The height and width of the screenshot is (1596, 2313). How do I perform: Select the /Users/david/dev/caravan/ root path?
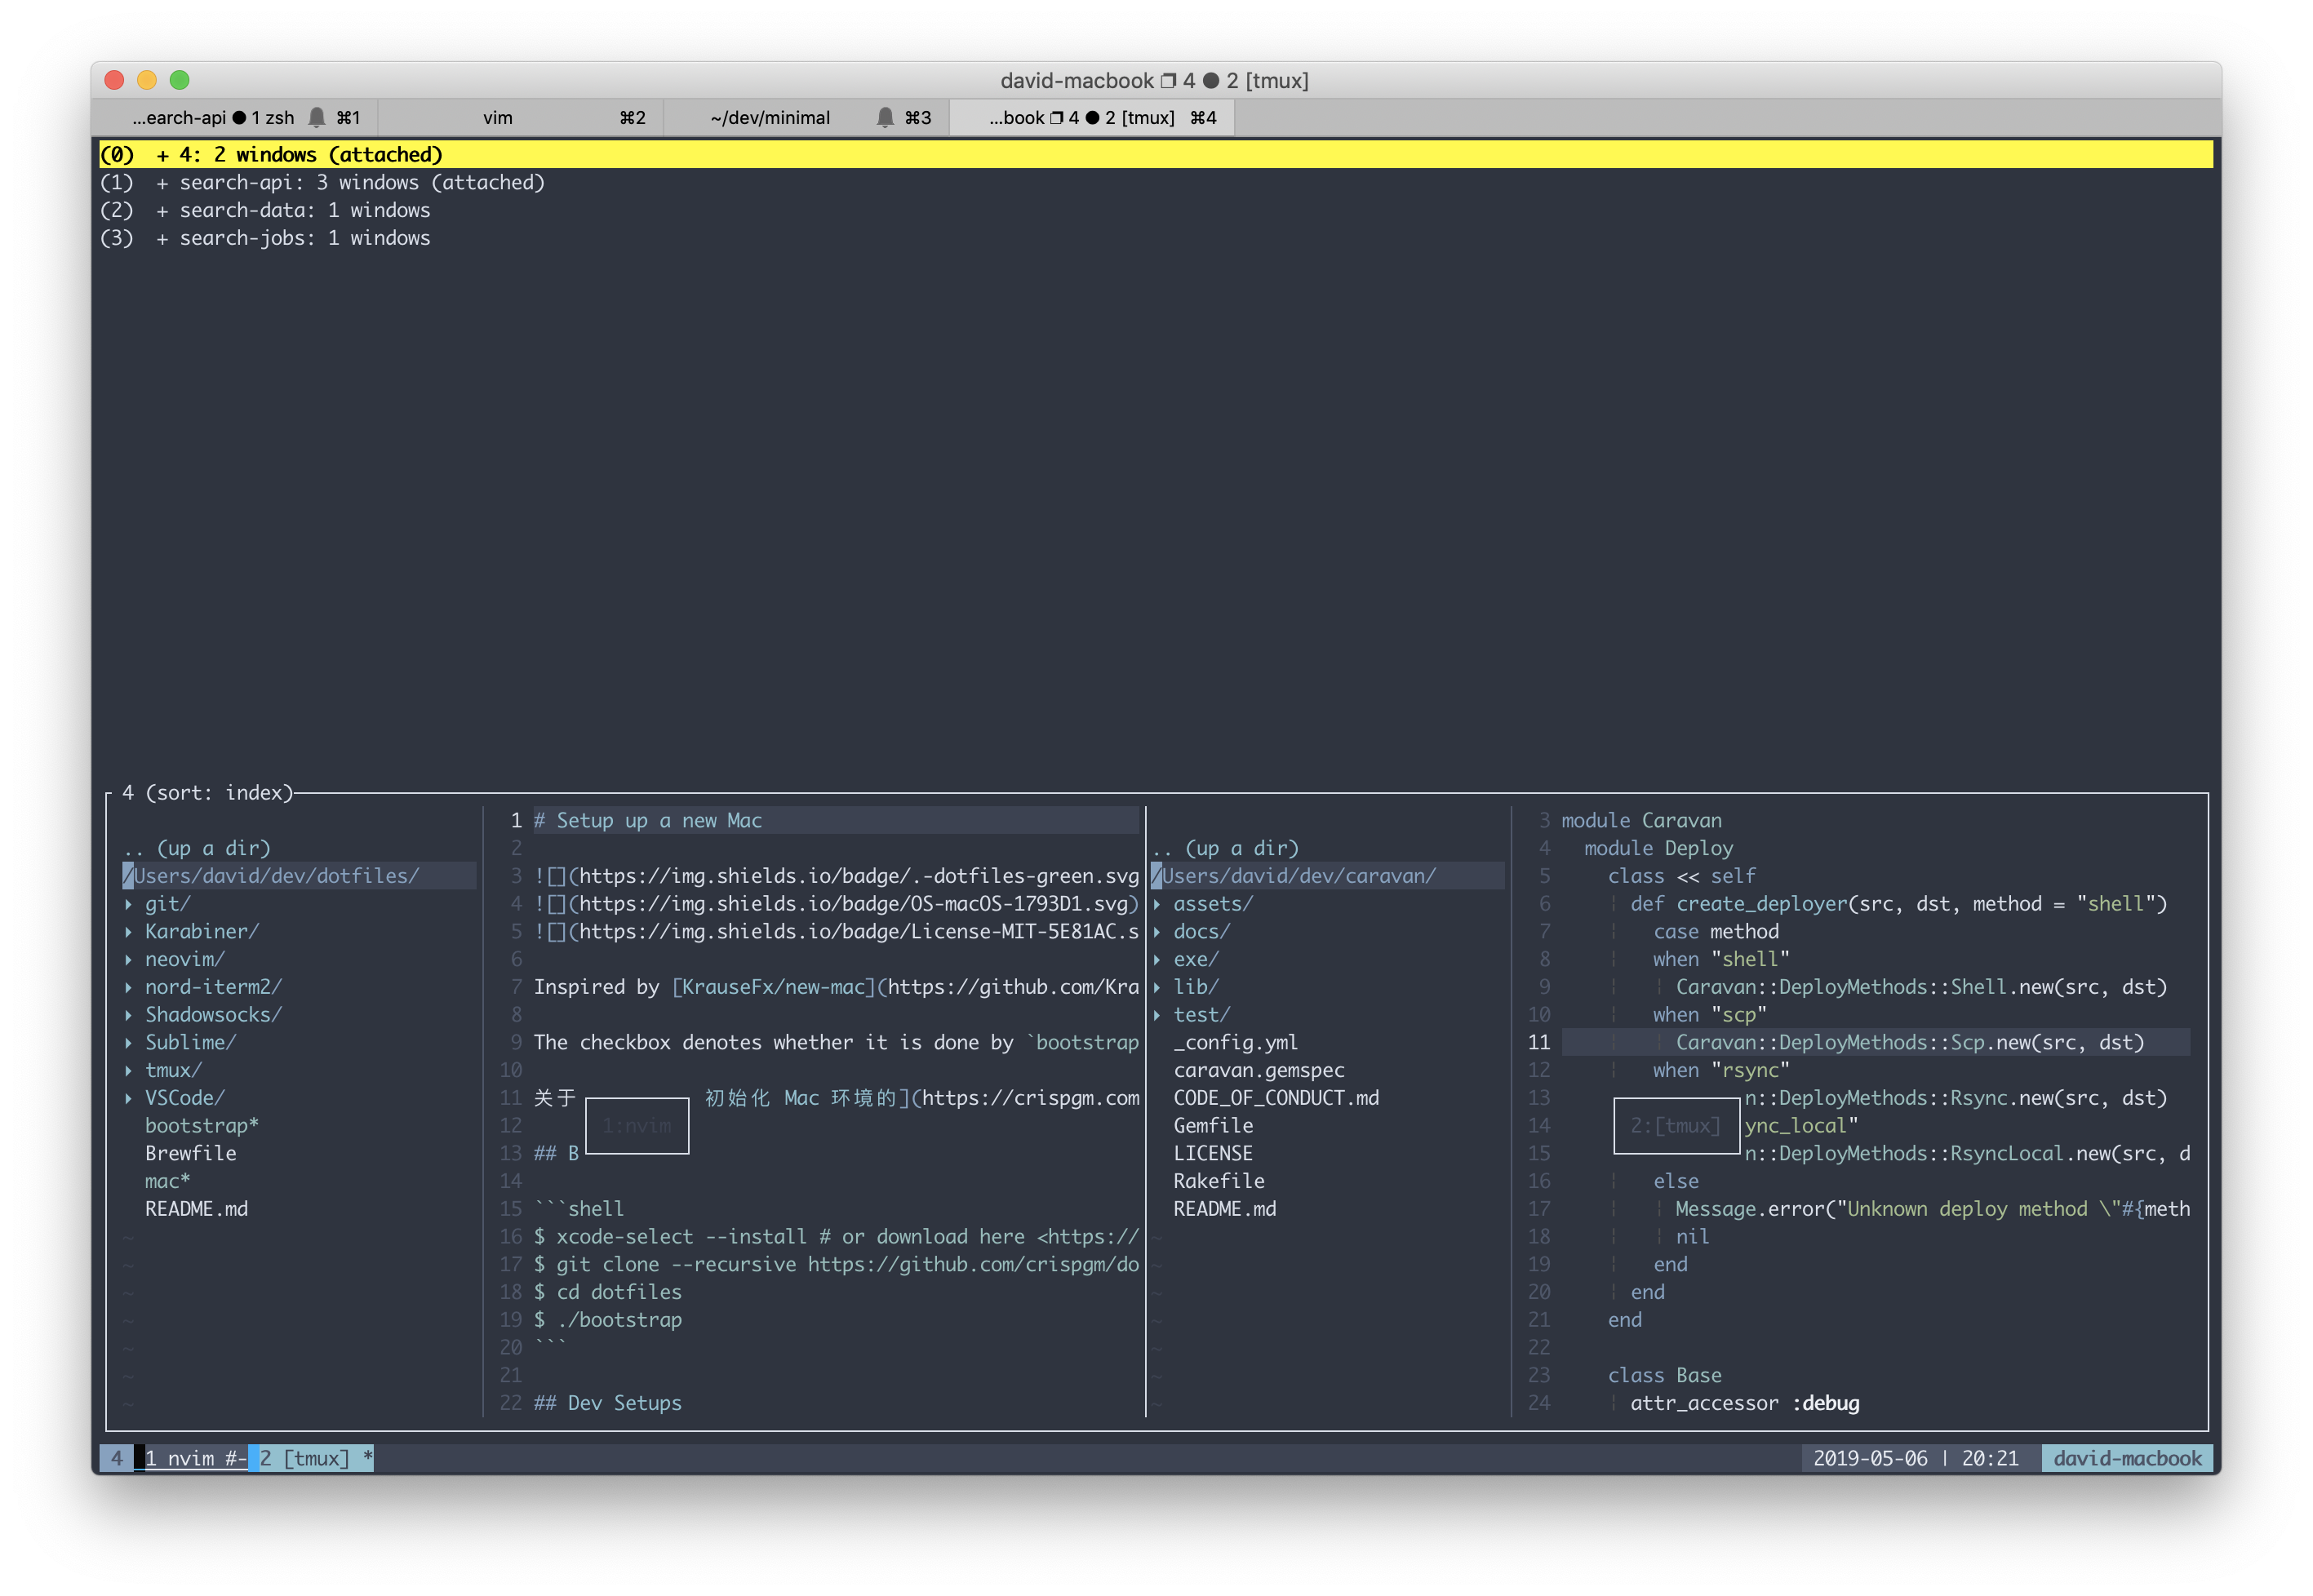coord(1293,876)
